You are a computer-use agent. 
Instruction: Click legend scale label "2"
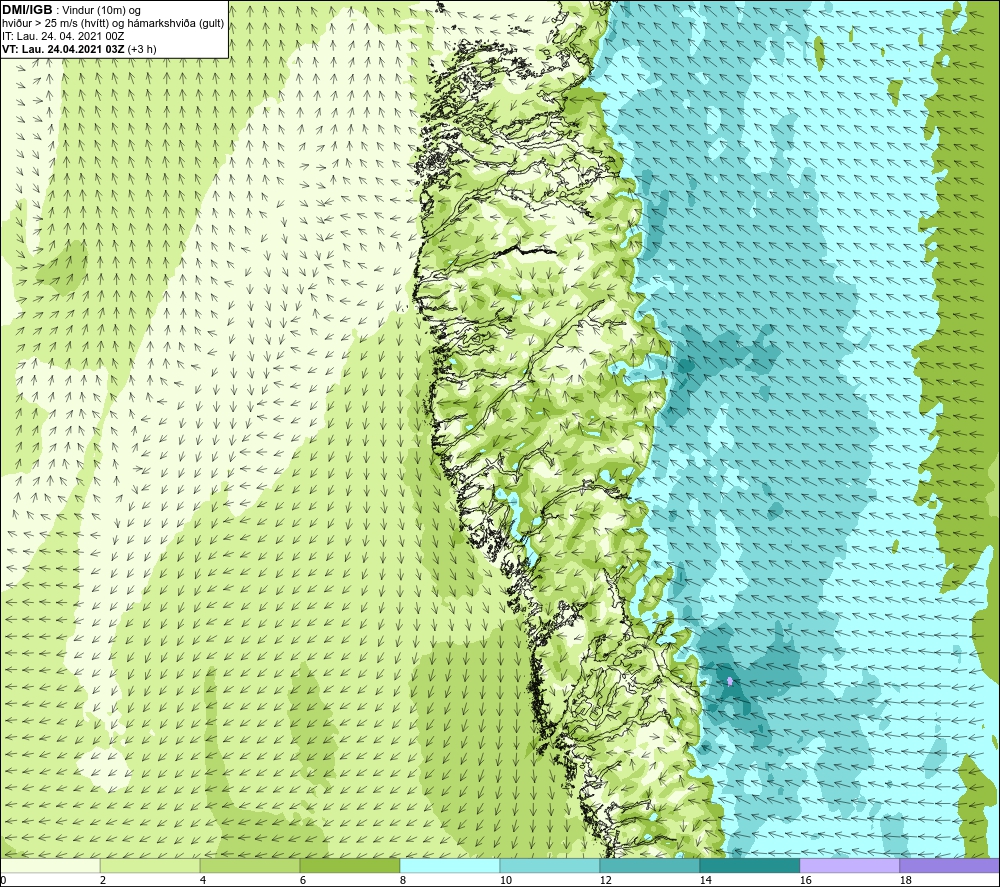(x=103, y=881)
